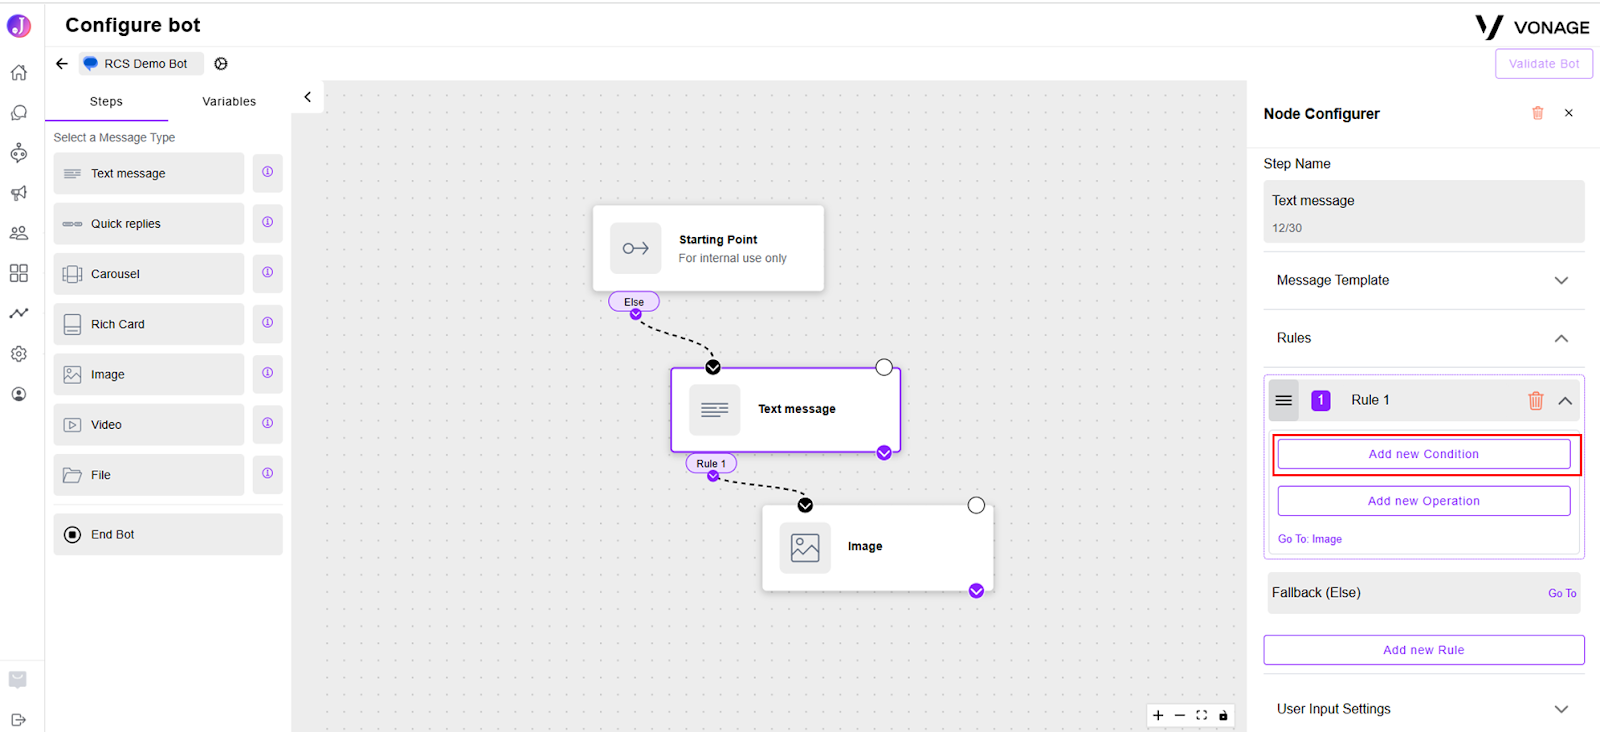Select File message type
Screen dimensions: 1600x732
coord(149,475)
